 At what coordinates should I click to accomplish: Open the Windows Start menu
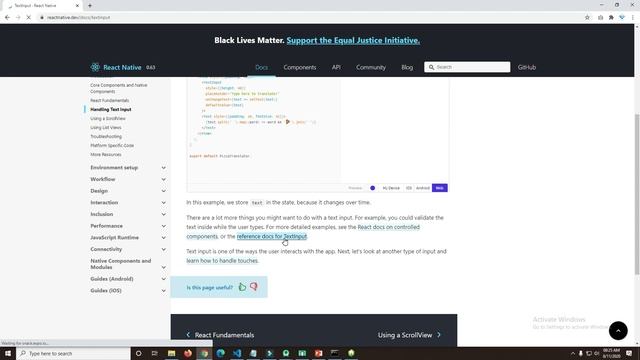8,353
